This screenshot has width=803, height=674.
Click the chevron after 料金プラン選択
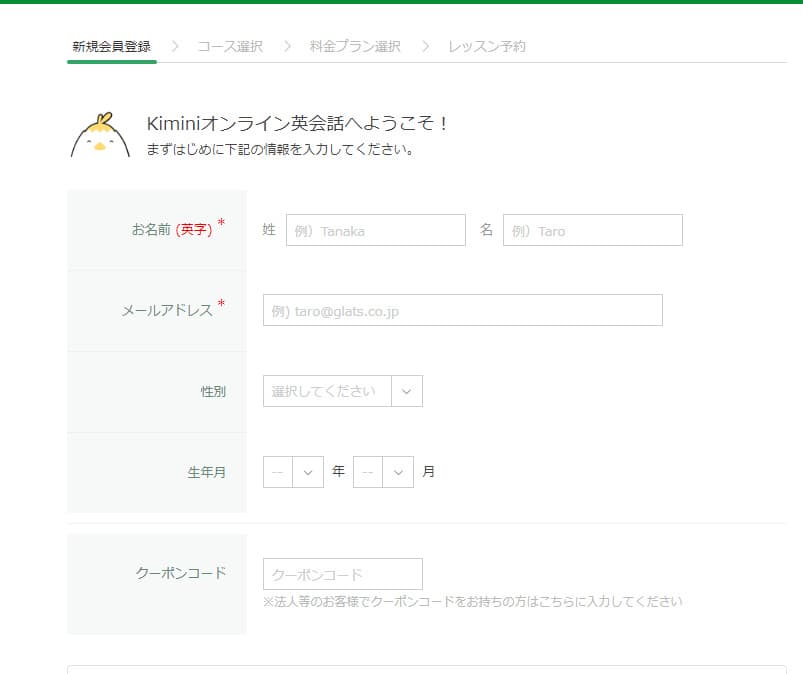[x=425, y=47]
